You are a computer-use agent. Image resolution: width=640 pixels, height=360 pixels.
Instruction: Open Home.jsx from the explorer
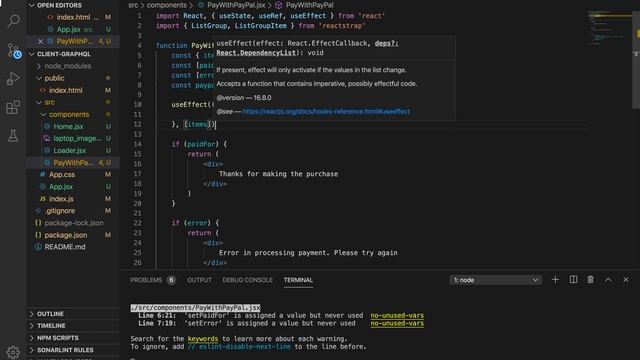(68, 127)
